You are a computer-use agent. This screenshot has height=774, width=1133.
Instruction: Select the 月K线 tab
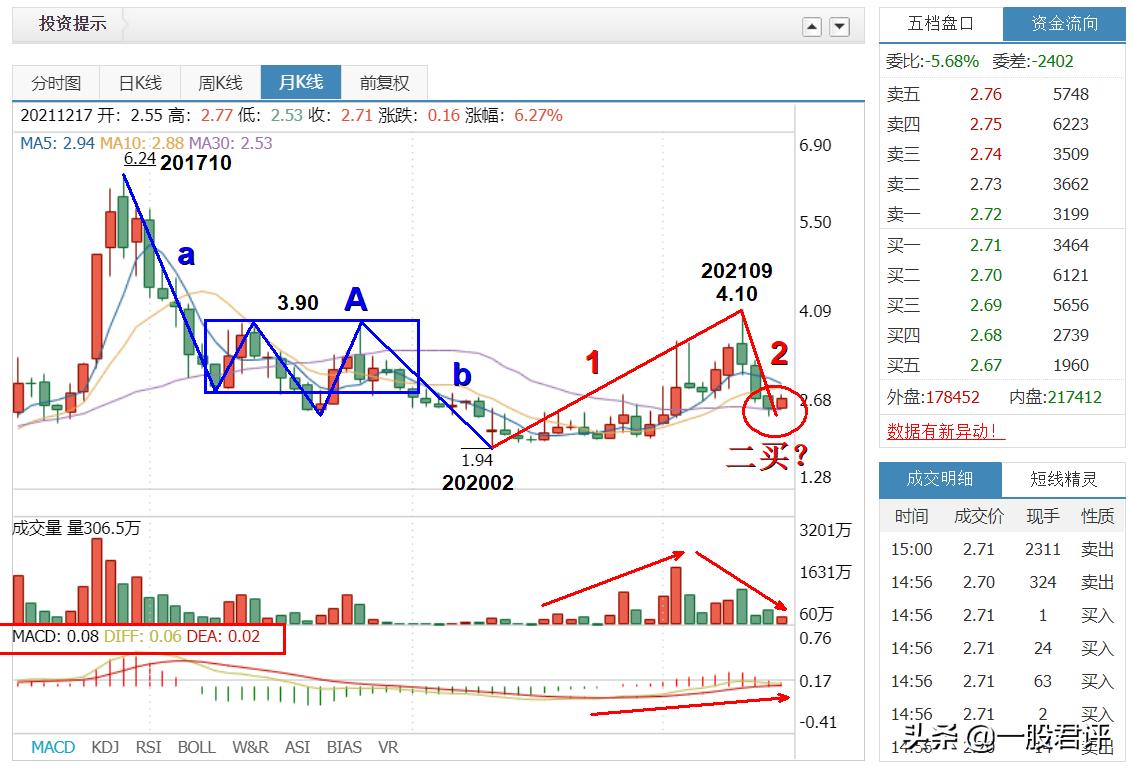coord(301,82)
